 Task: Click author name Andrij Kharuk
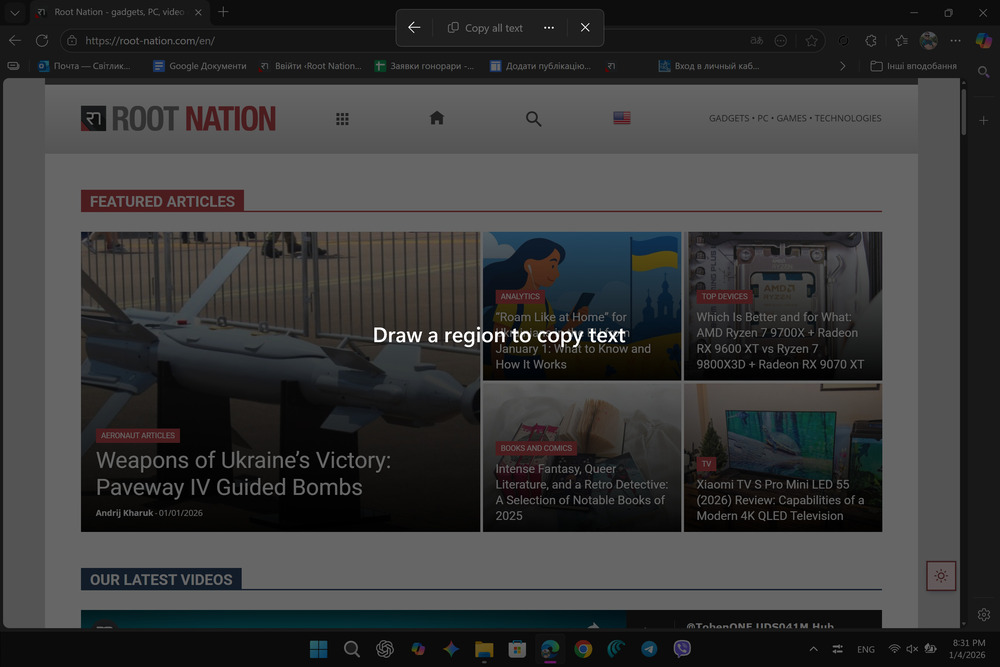tap(124, 513)
